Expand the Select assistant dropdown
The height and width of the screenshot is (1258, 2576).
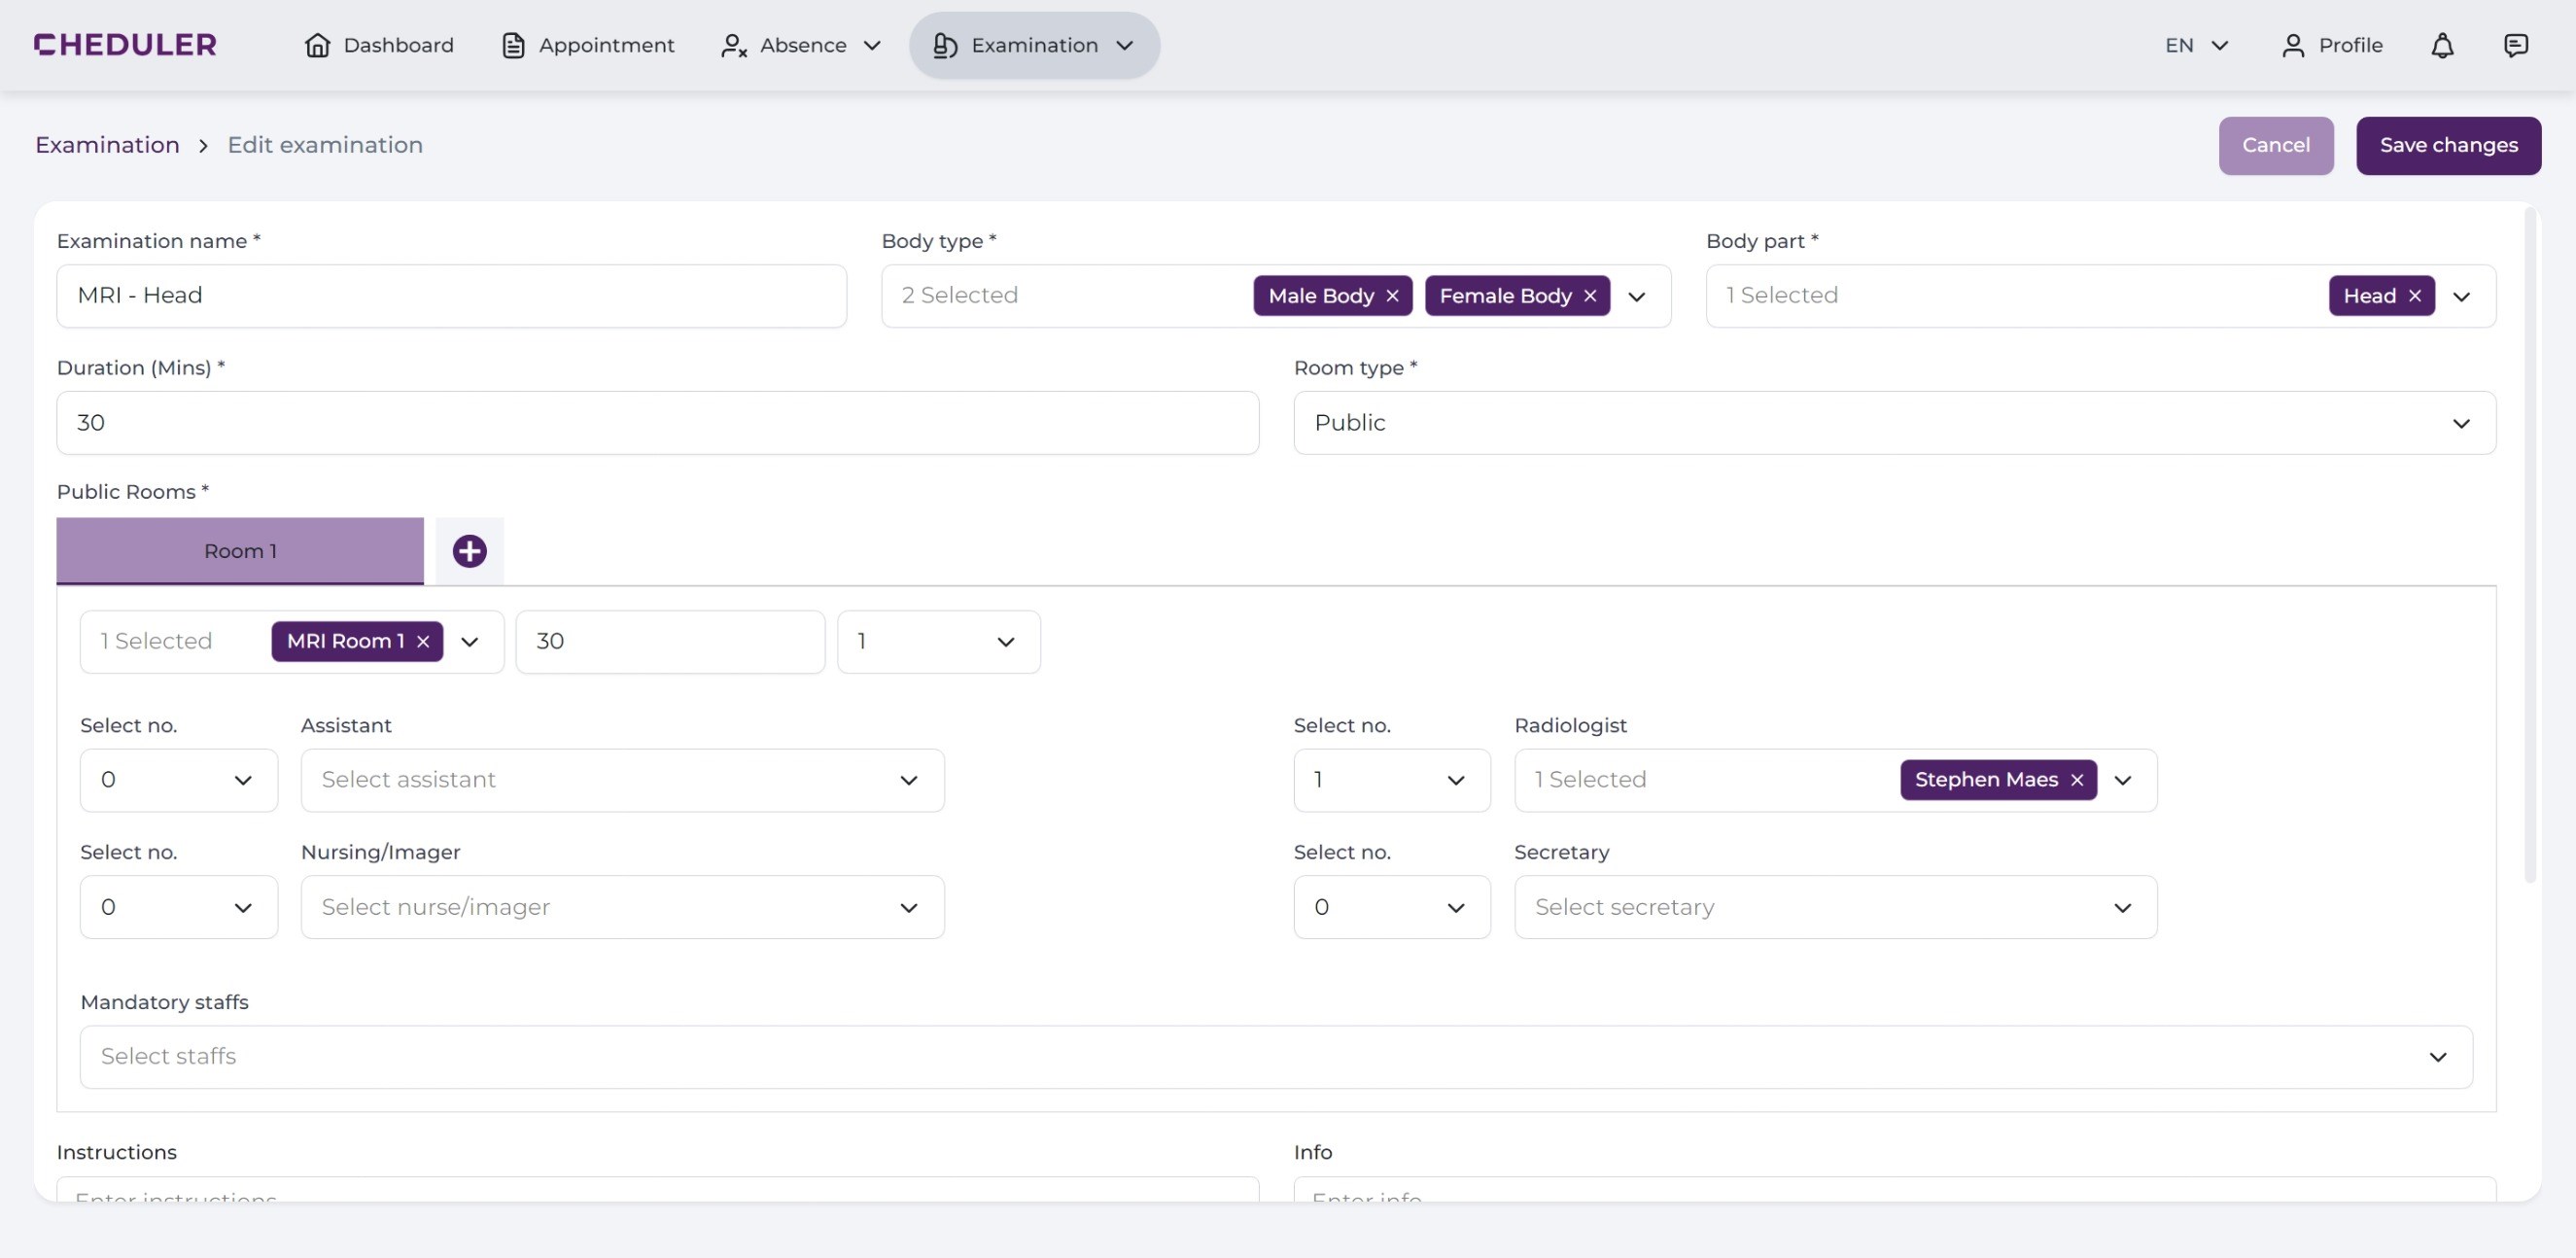tap(622, 780)
